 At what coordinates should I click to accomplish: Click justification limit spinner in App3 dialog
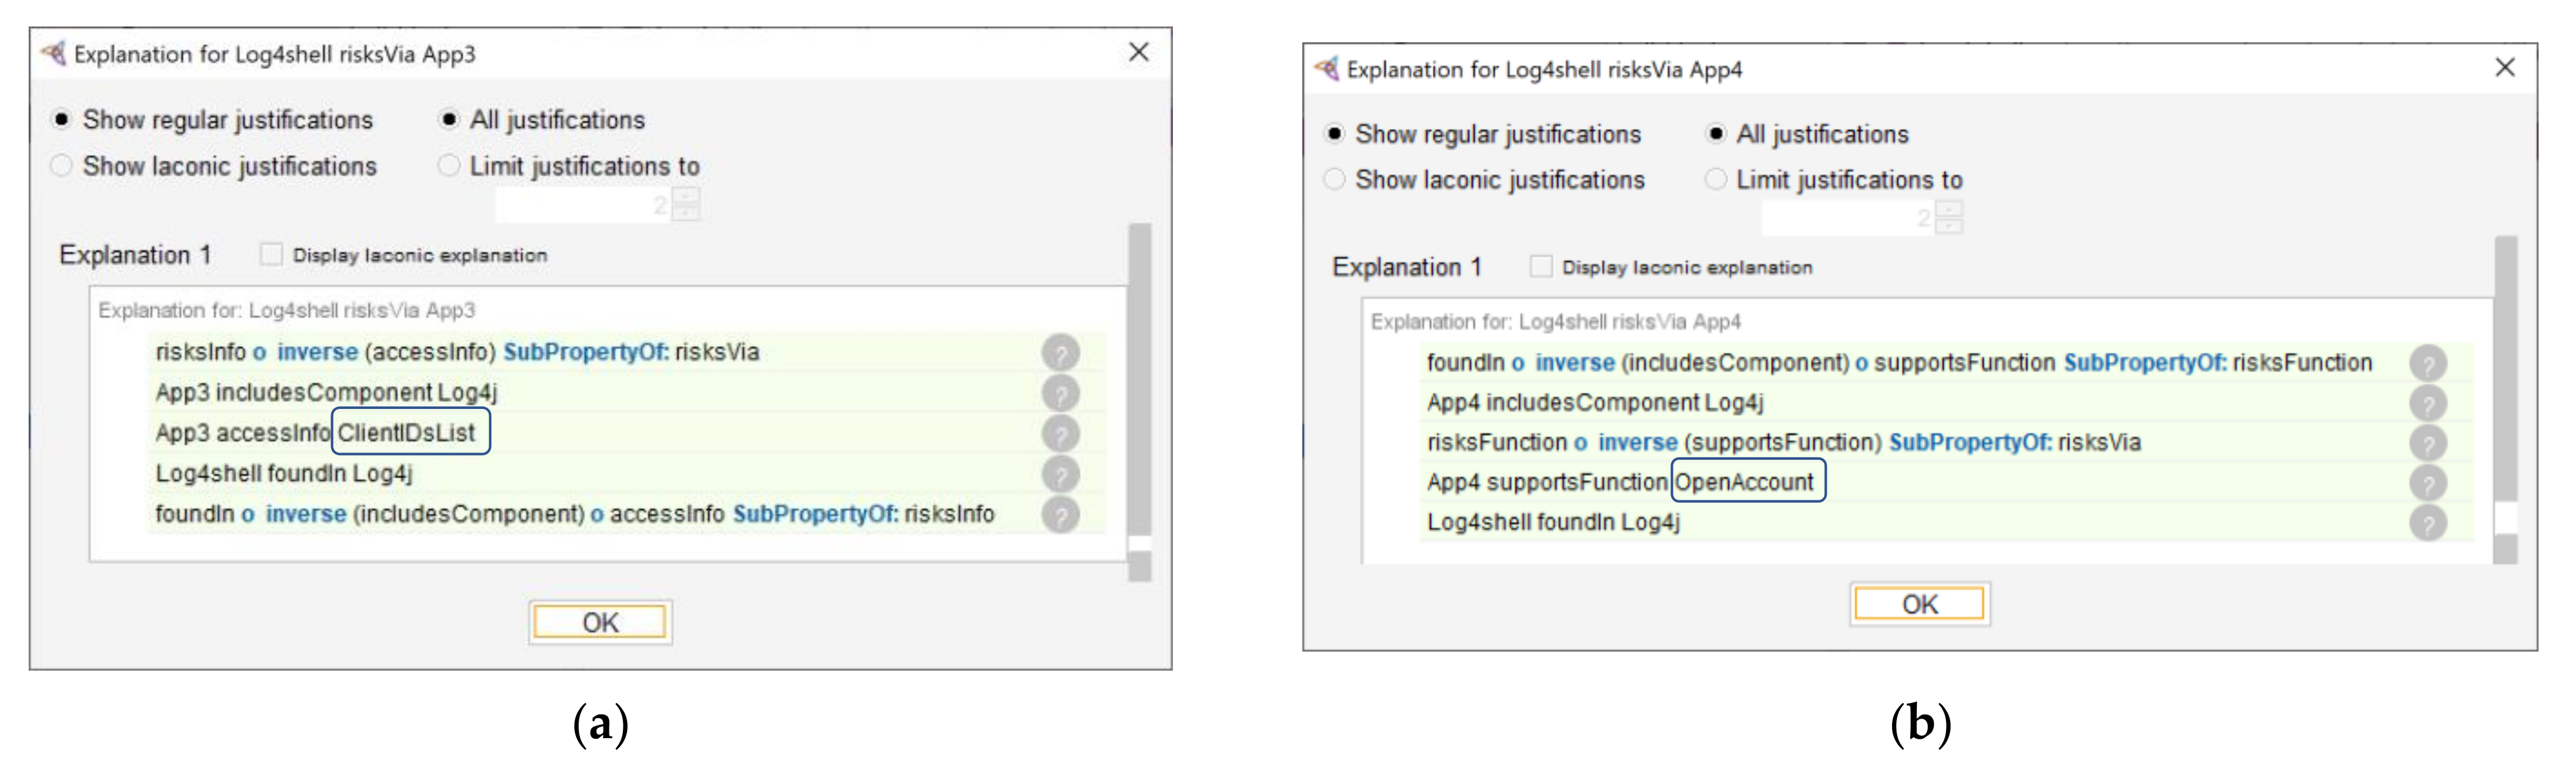click(598, 206)
